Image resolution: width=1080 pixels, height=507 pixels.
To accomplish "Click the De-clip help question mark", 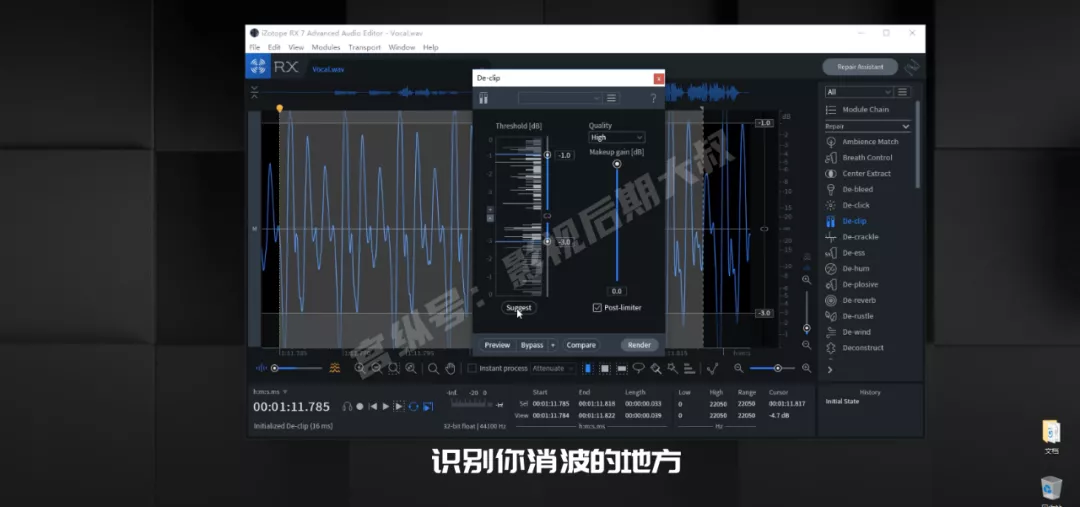I will (654, 99).
